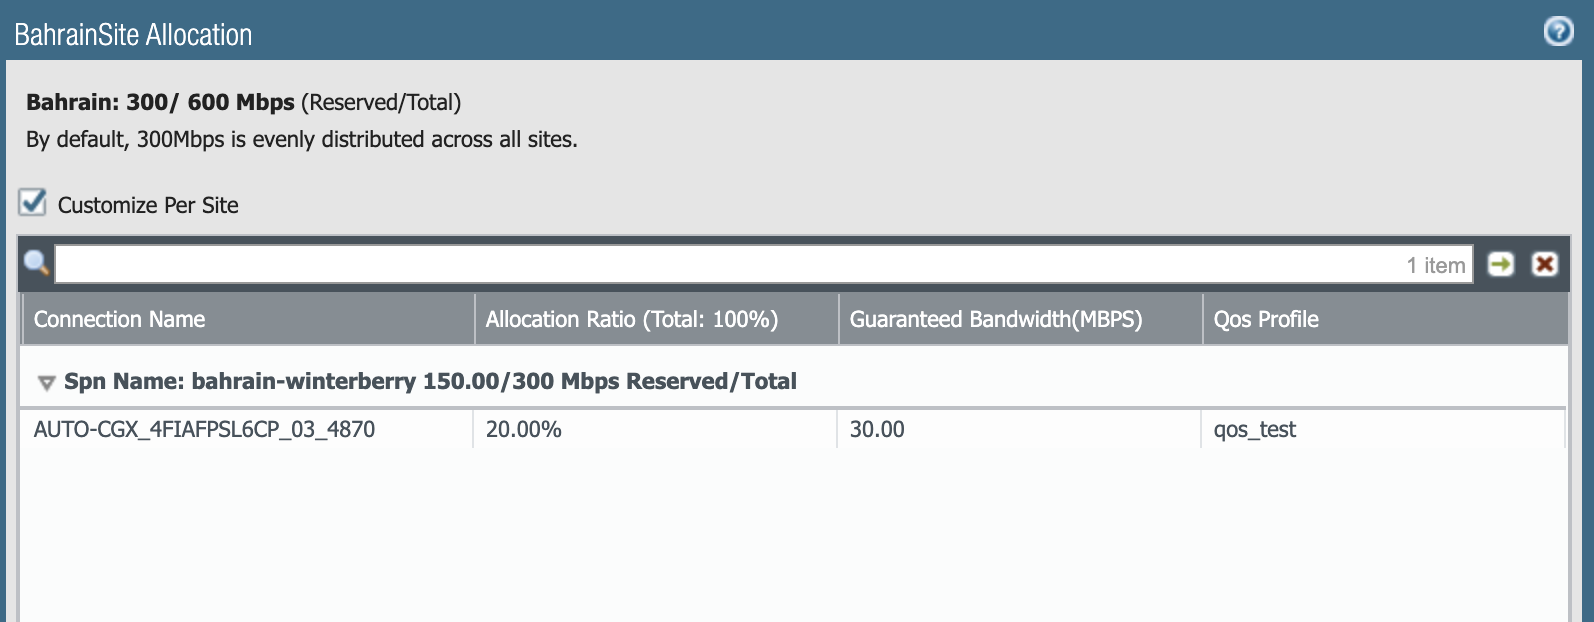
Task: Edit the 20.00% allocation ratio cell
Action: pos(524,430)
